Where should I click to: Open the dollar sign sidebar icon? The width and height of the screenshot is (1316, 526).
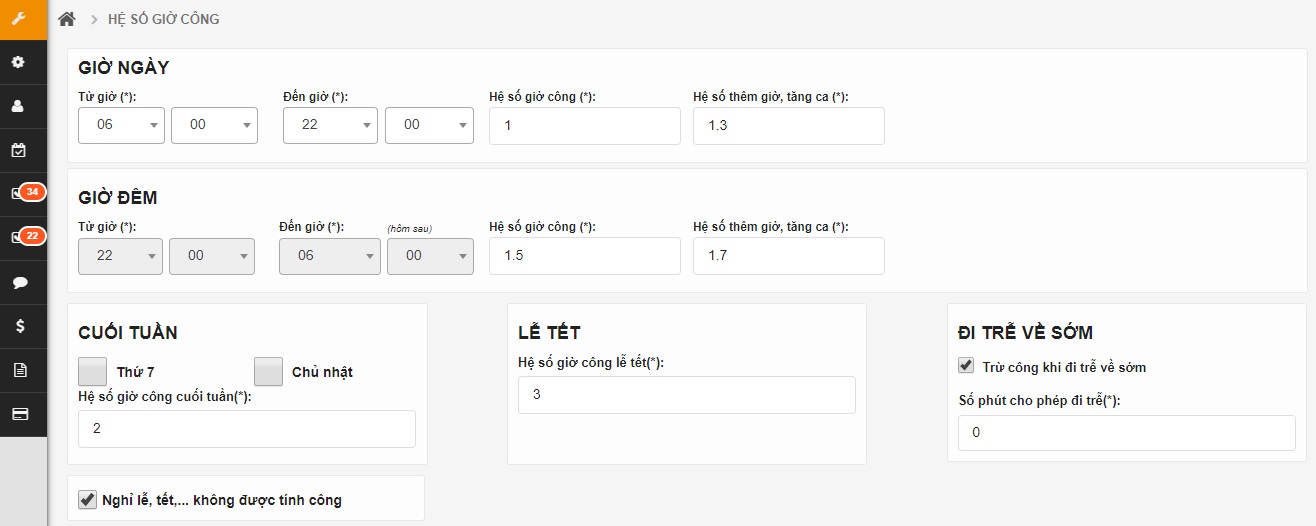18,326
